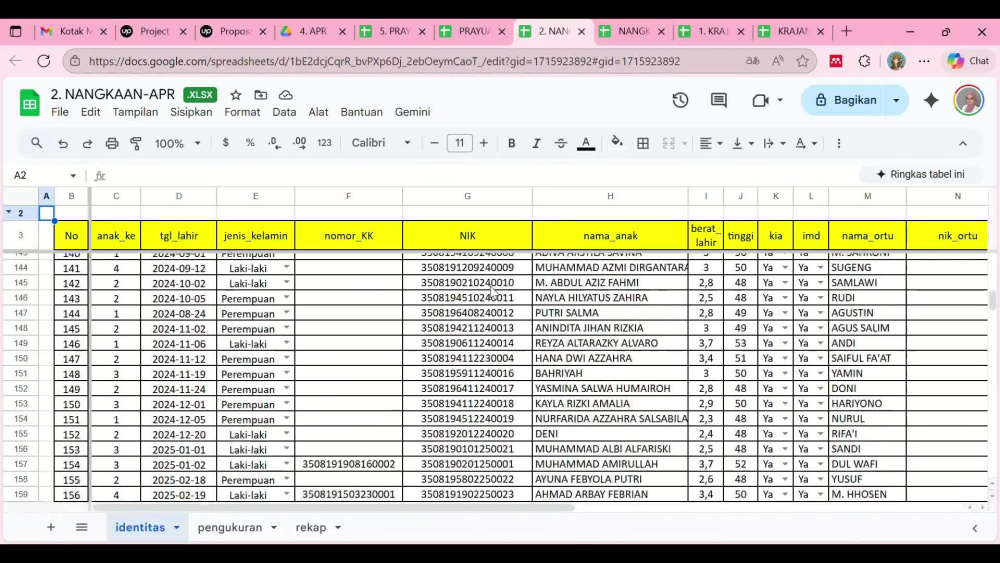Image resolution: width=1000 pixels, height=563 pixels.
Task: Open fill color picker
Action: (617, 143)
